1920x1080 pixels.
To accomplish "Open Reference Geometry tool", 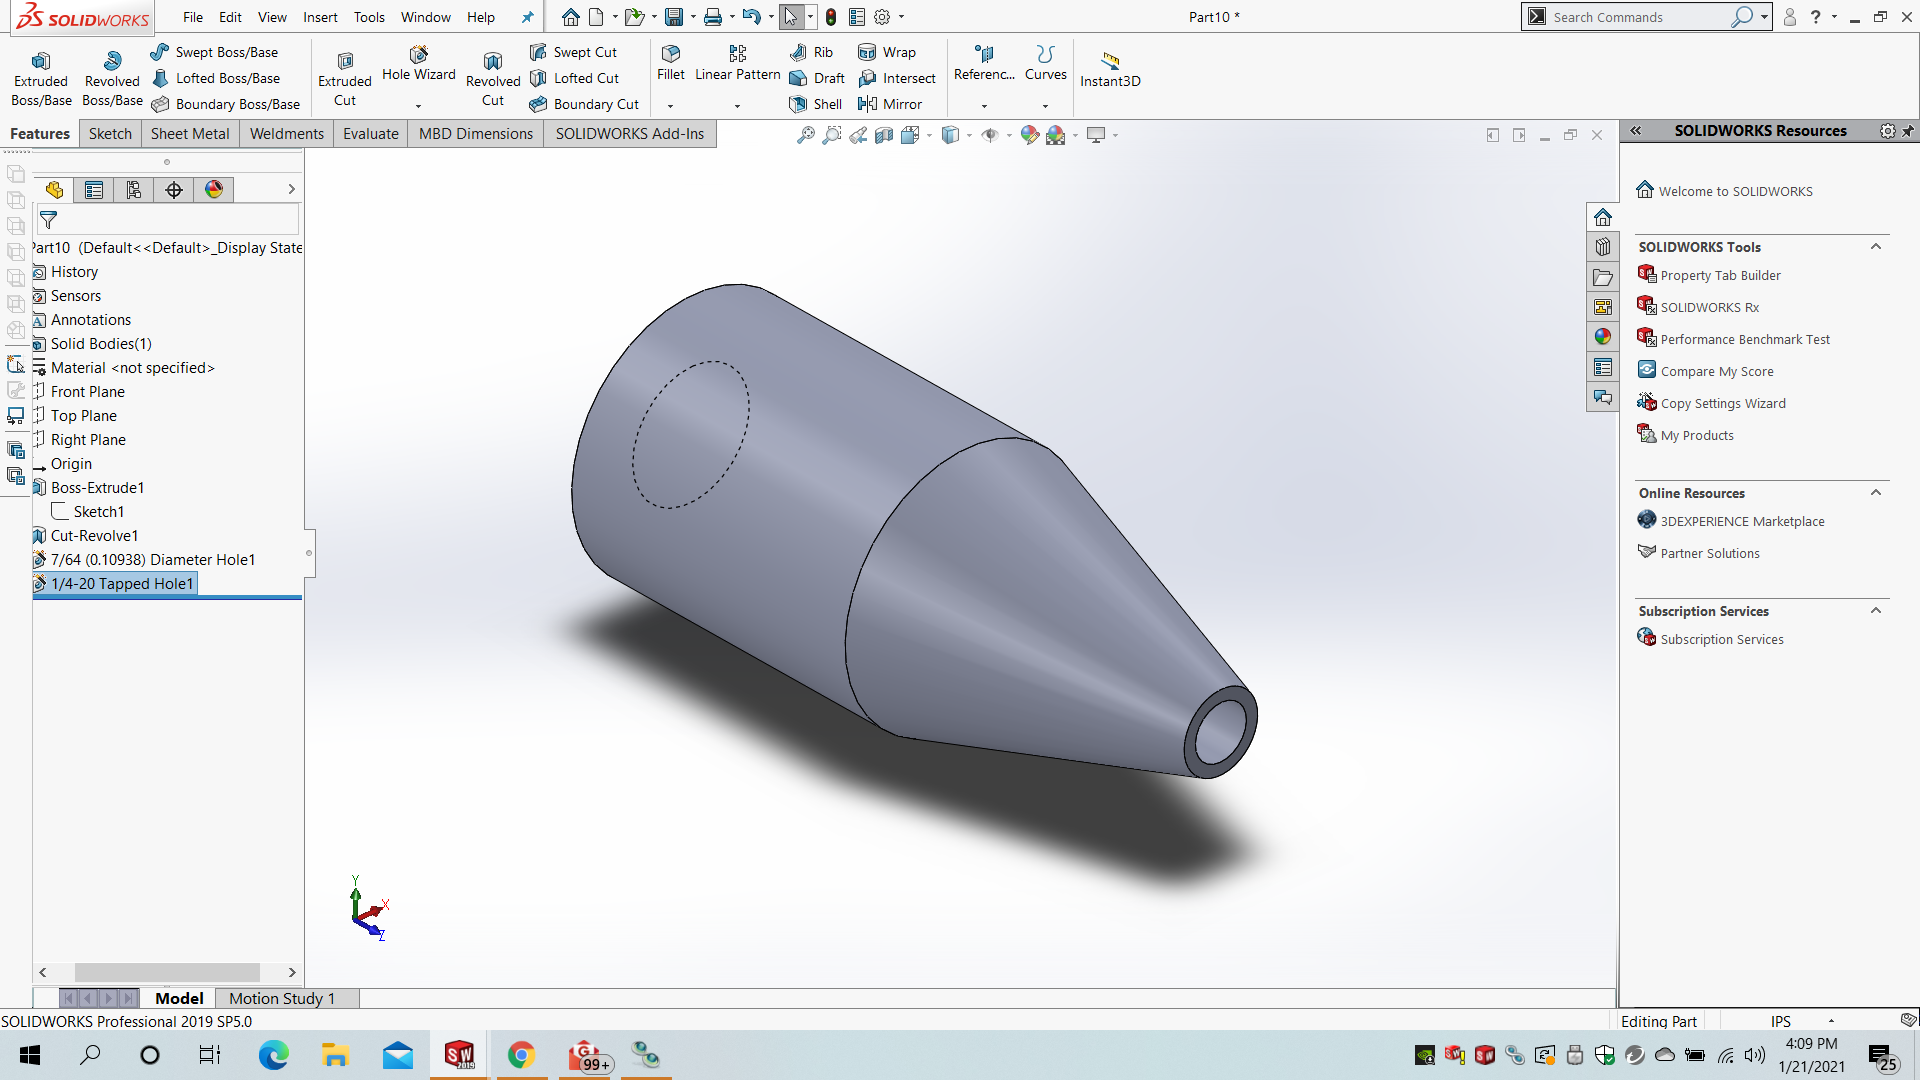I will tap(984, 63).
